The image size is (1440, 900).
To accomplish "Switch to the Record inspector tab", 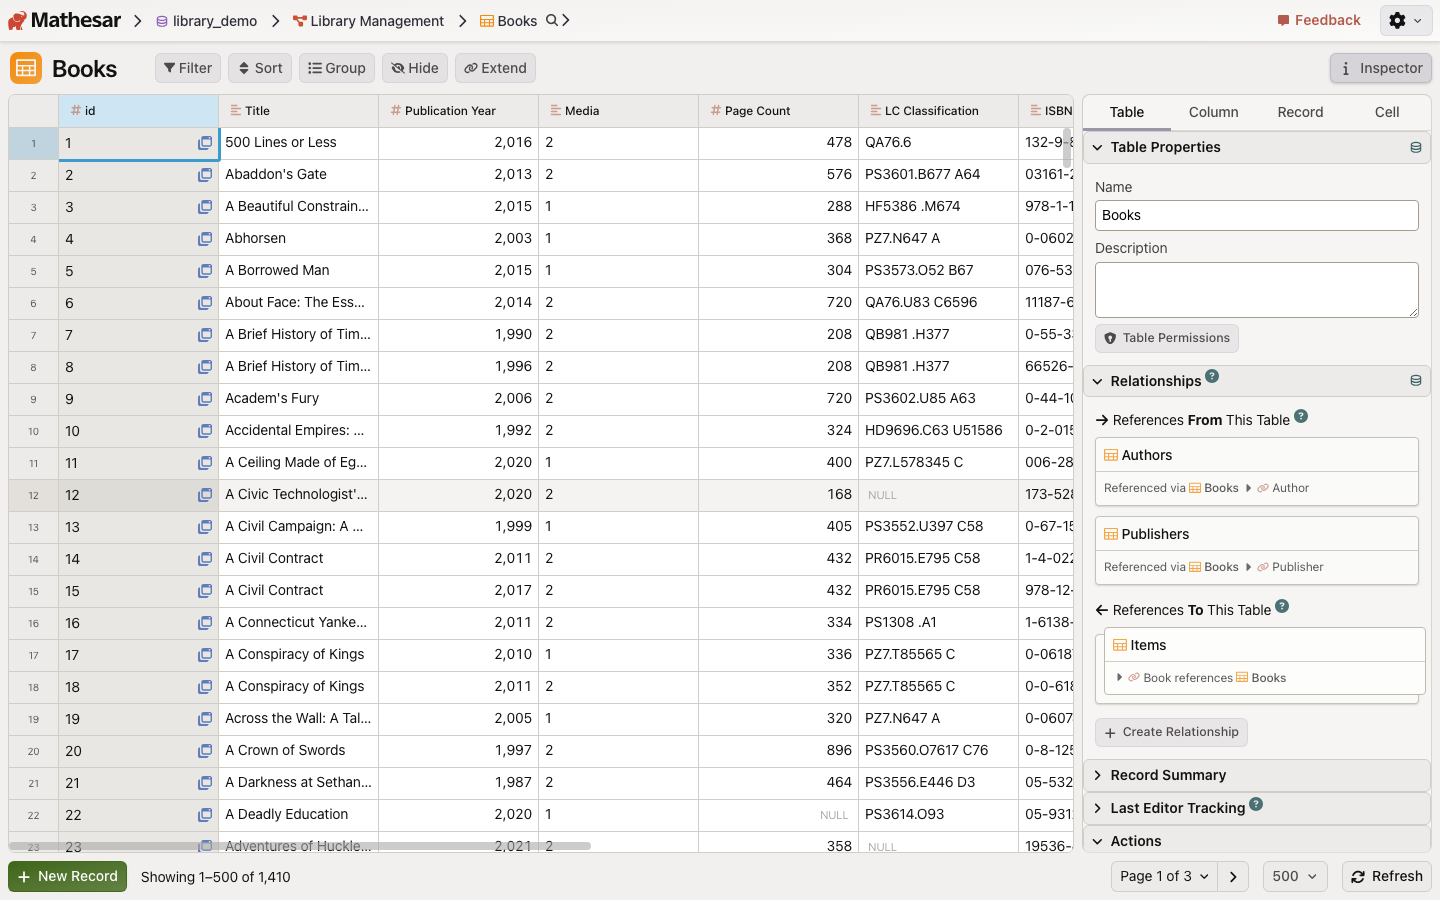I will point(1300,112).
